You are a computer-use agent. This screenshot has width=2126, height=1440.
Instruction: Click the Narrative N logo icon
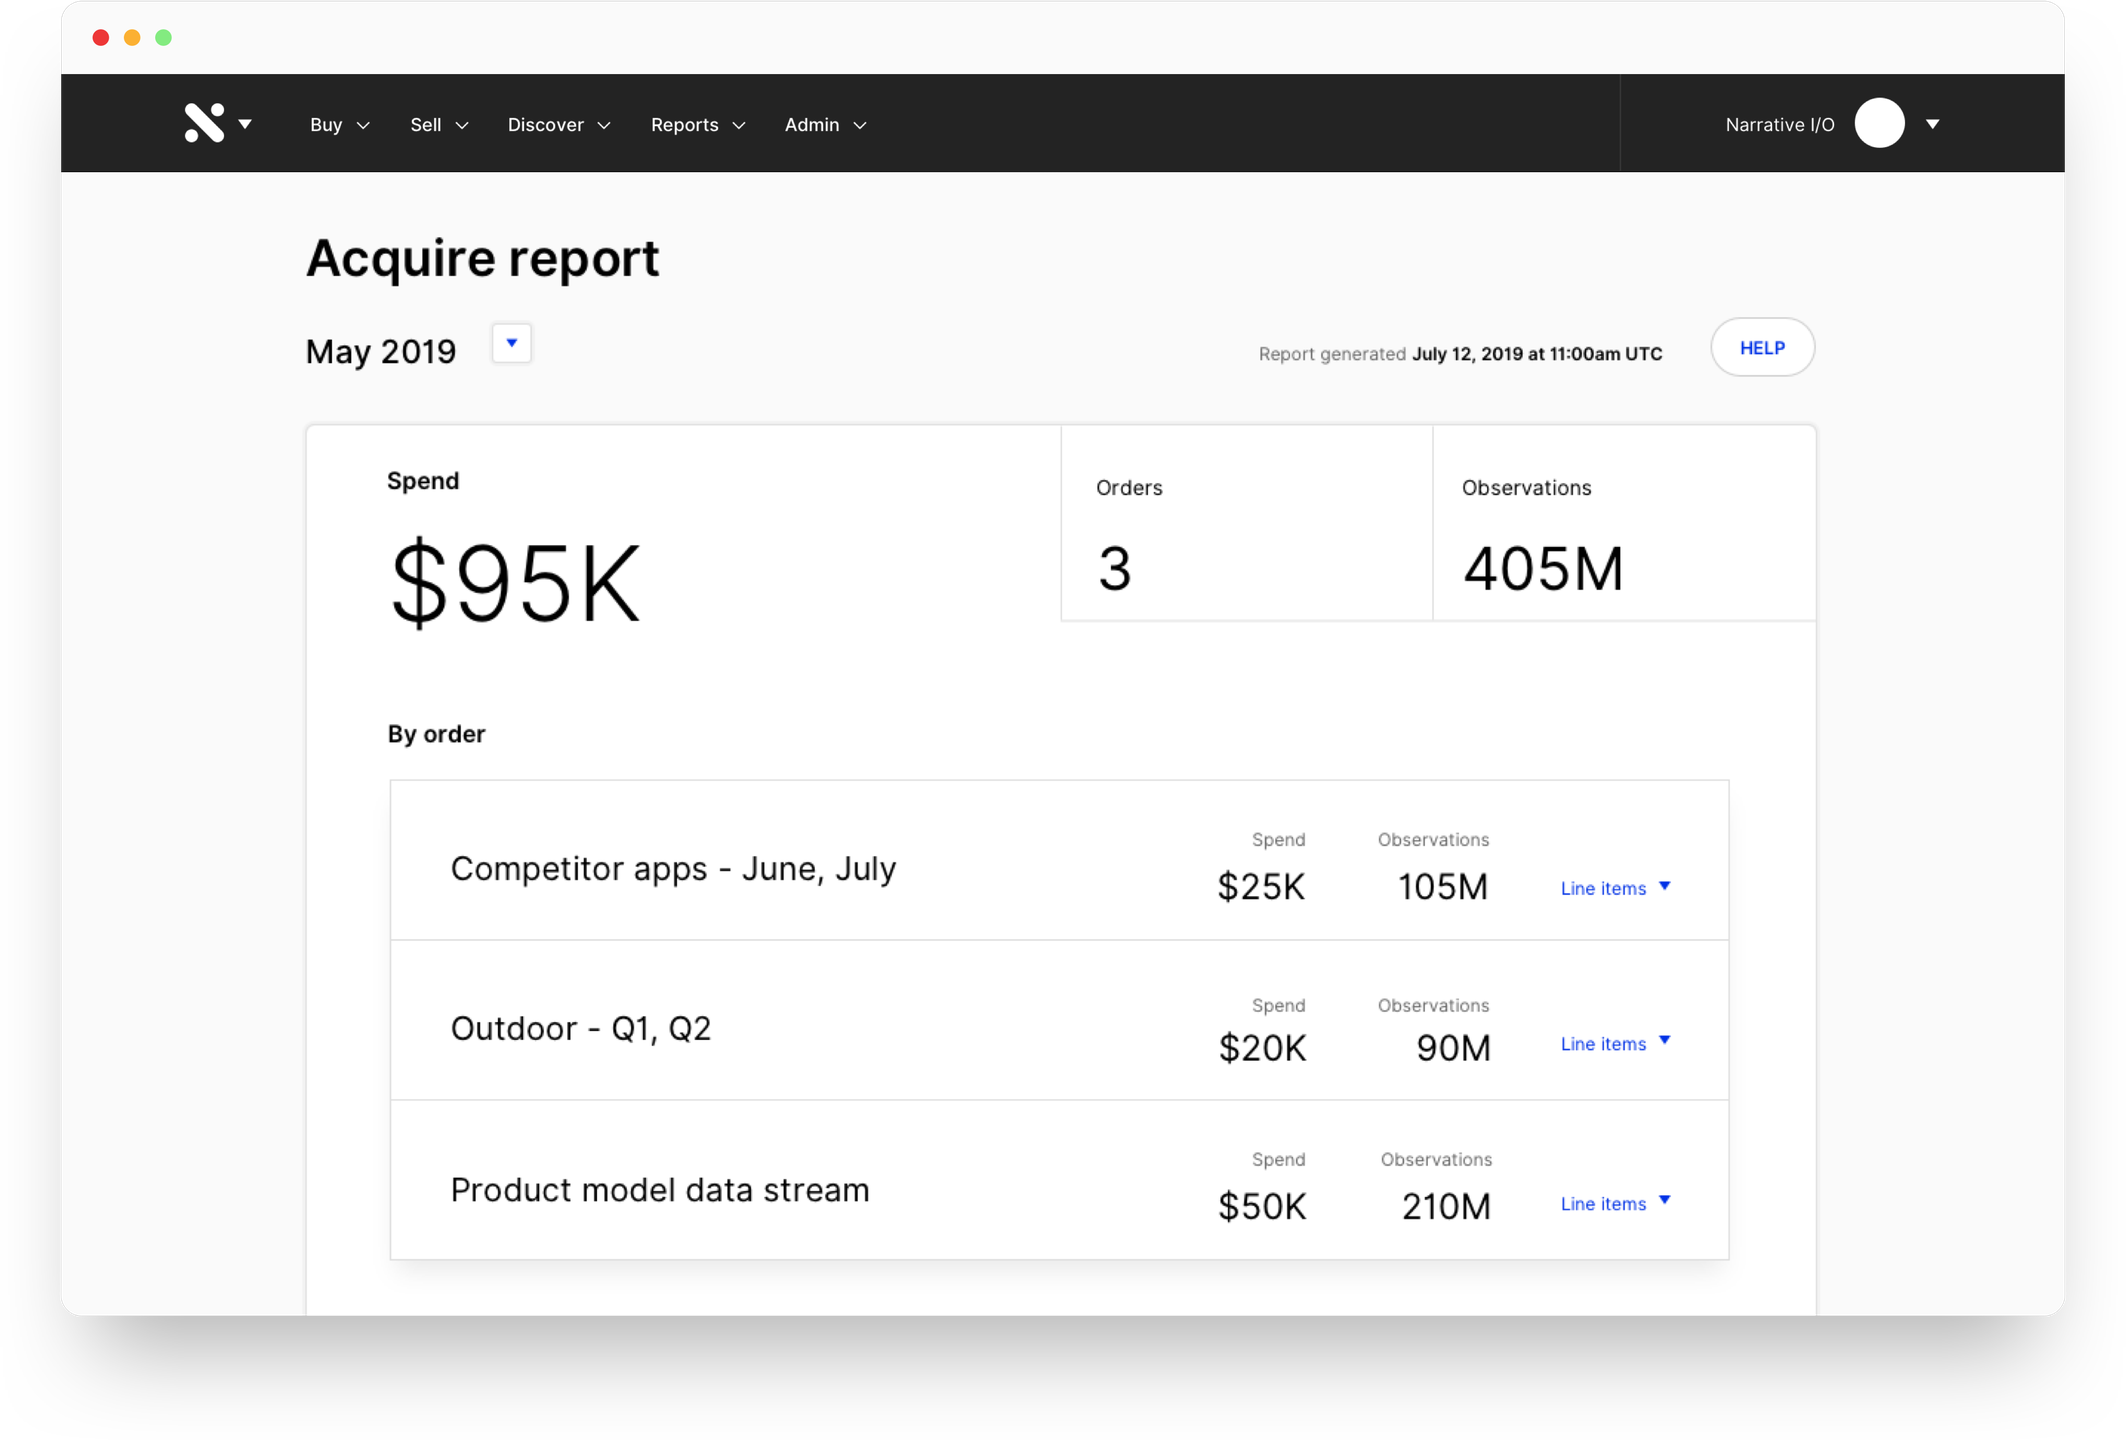point(204,123)
